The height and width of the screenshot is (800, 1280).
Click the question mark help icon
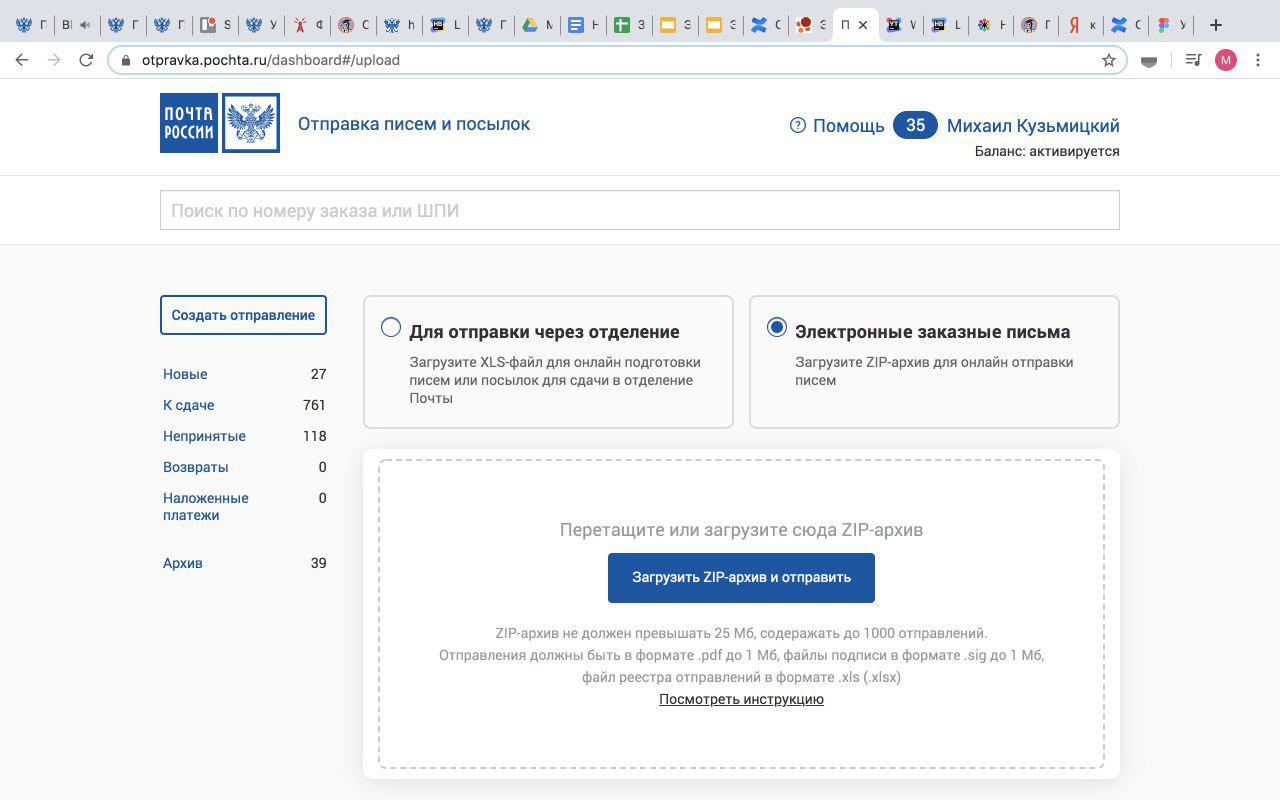(x=797, y=125)
